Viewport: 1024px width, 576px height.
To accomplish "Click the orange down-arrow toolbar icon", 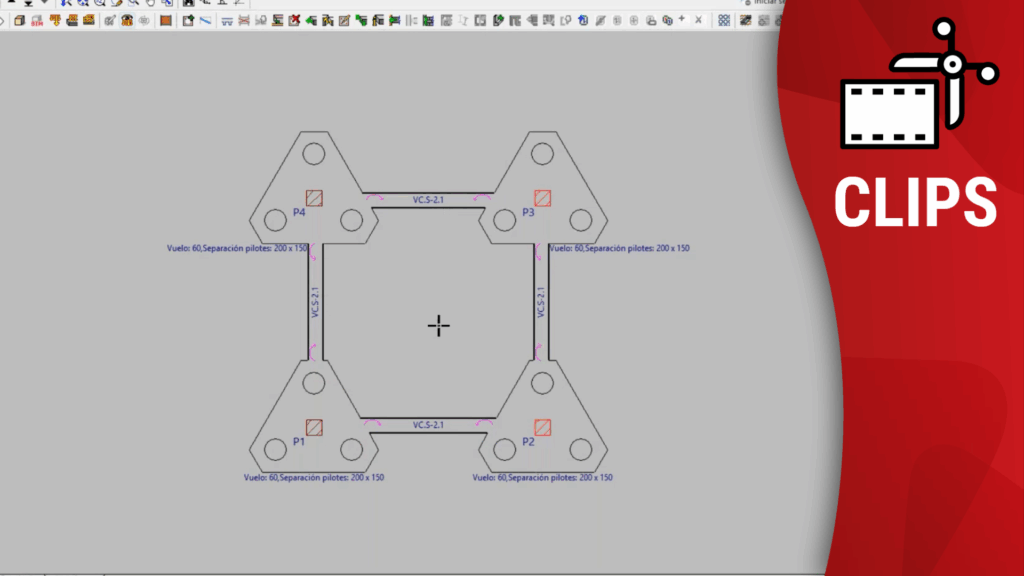I will click(54, 20).
